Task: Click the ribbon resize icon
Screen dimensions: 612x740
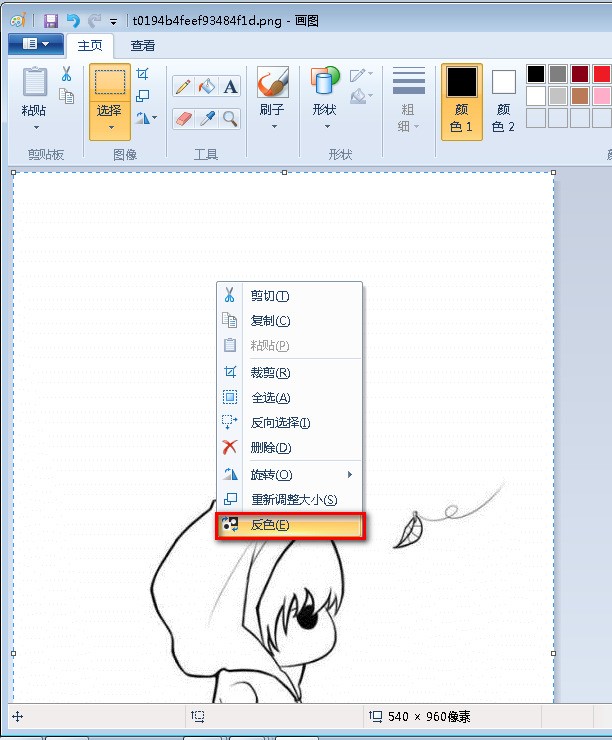Action: tap(143, 96)
